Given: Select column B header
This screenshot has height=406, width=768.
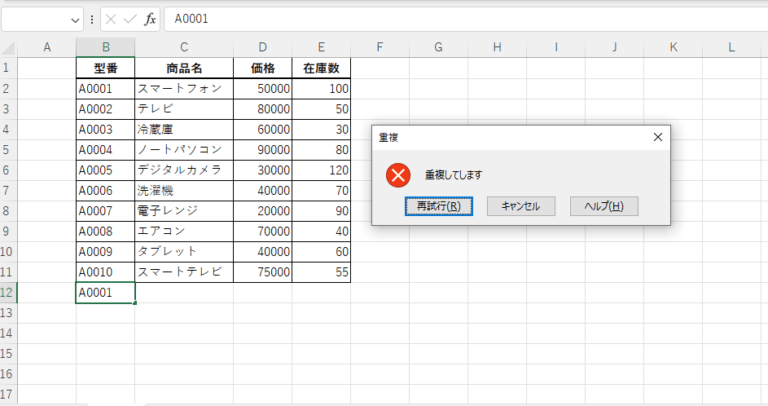Looking at the screenshot, I should (105, 47).
